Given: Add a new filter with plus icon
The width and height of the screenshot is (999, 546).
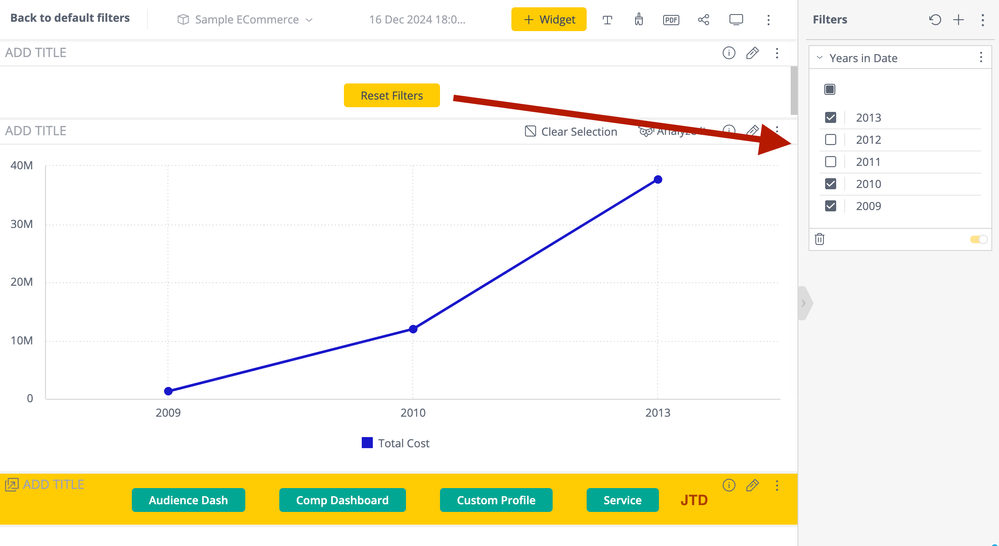Looking at the screenshot, I should 958,20.
